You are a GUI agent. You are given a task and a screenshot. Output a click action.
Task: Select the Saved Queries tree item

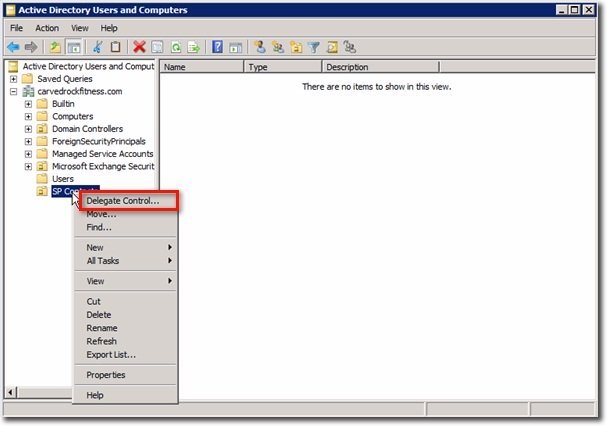click(65, 79)
